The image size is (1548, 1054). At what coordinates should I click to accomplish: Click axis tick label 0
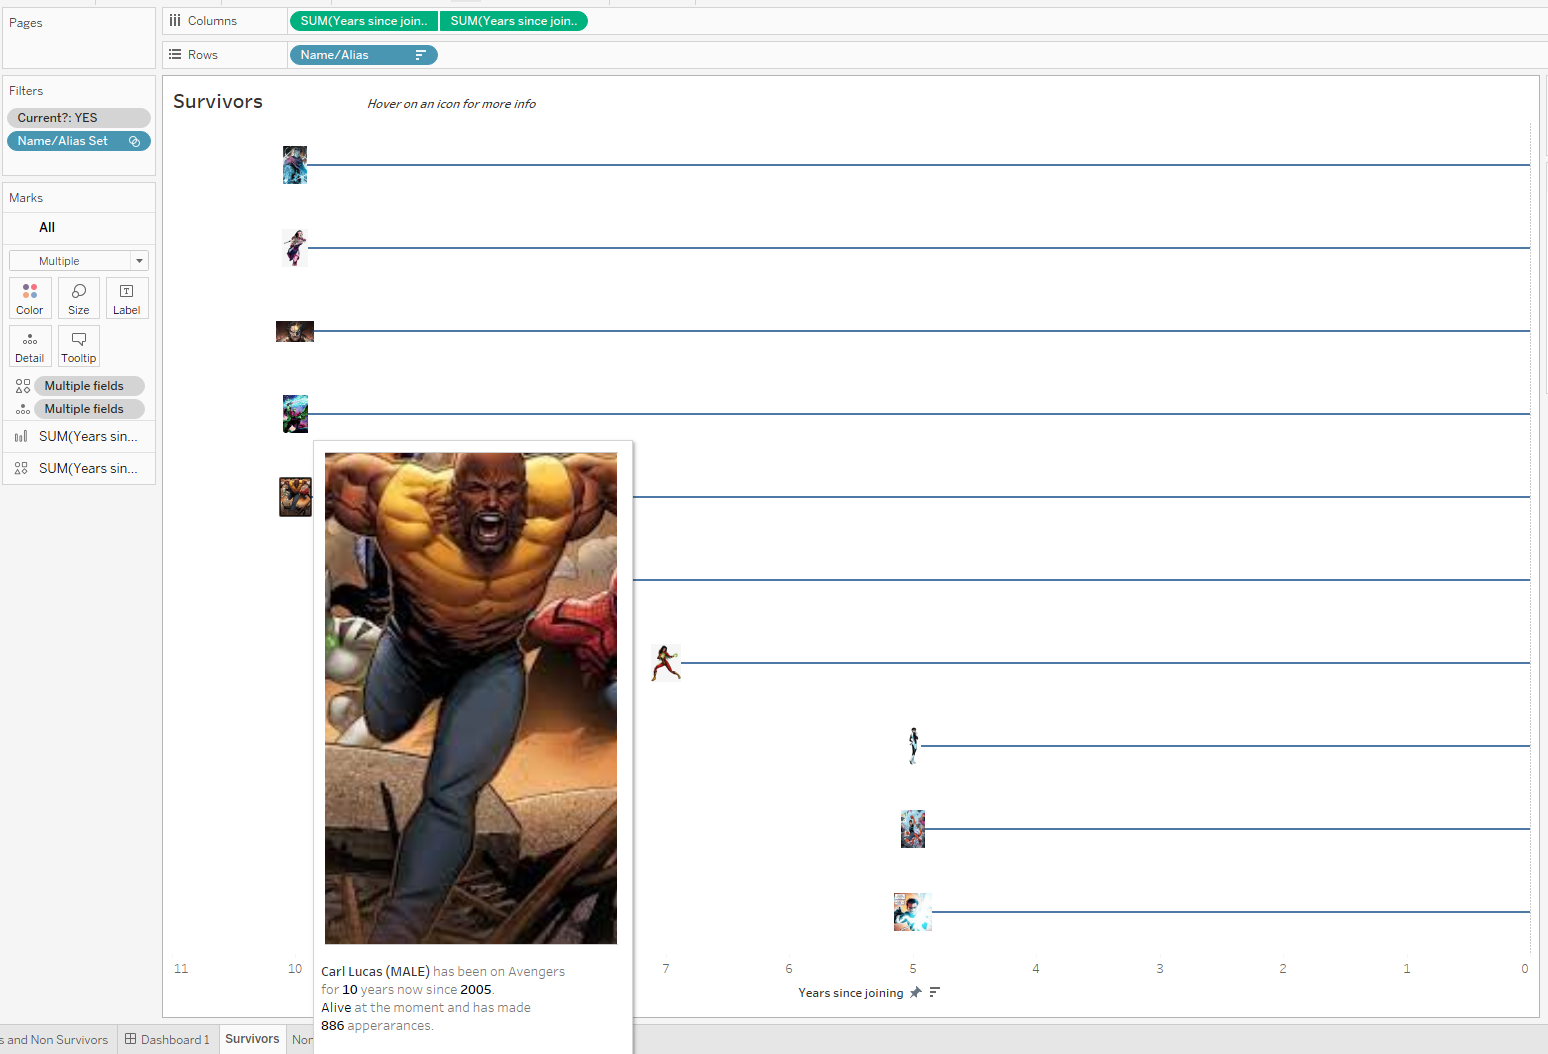point(1525,969)
